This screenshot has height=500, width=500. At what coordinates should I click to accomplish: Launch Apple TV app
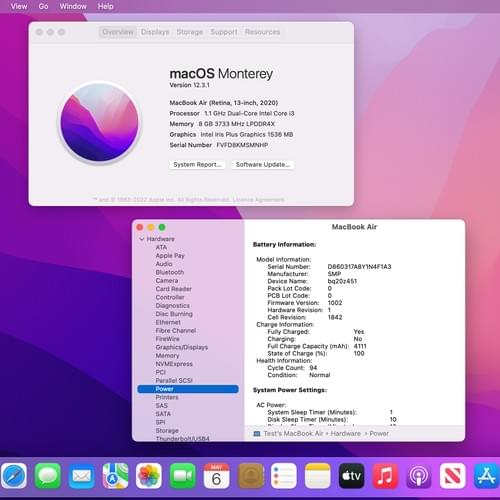click(351, 476)
